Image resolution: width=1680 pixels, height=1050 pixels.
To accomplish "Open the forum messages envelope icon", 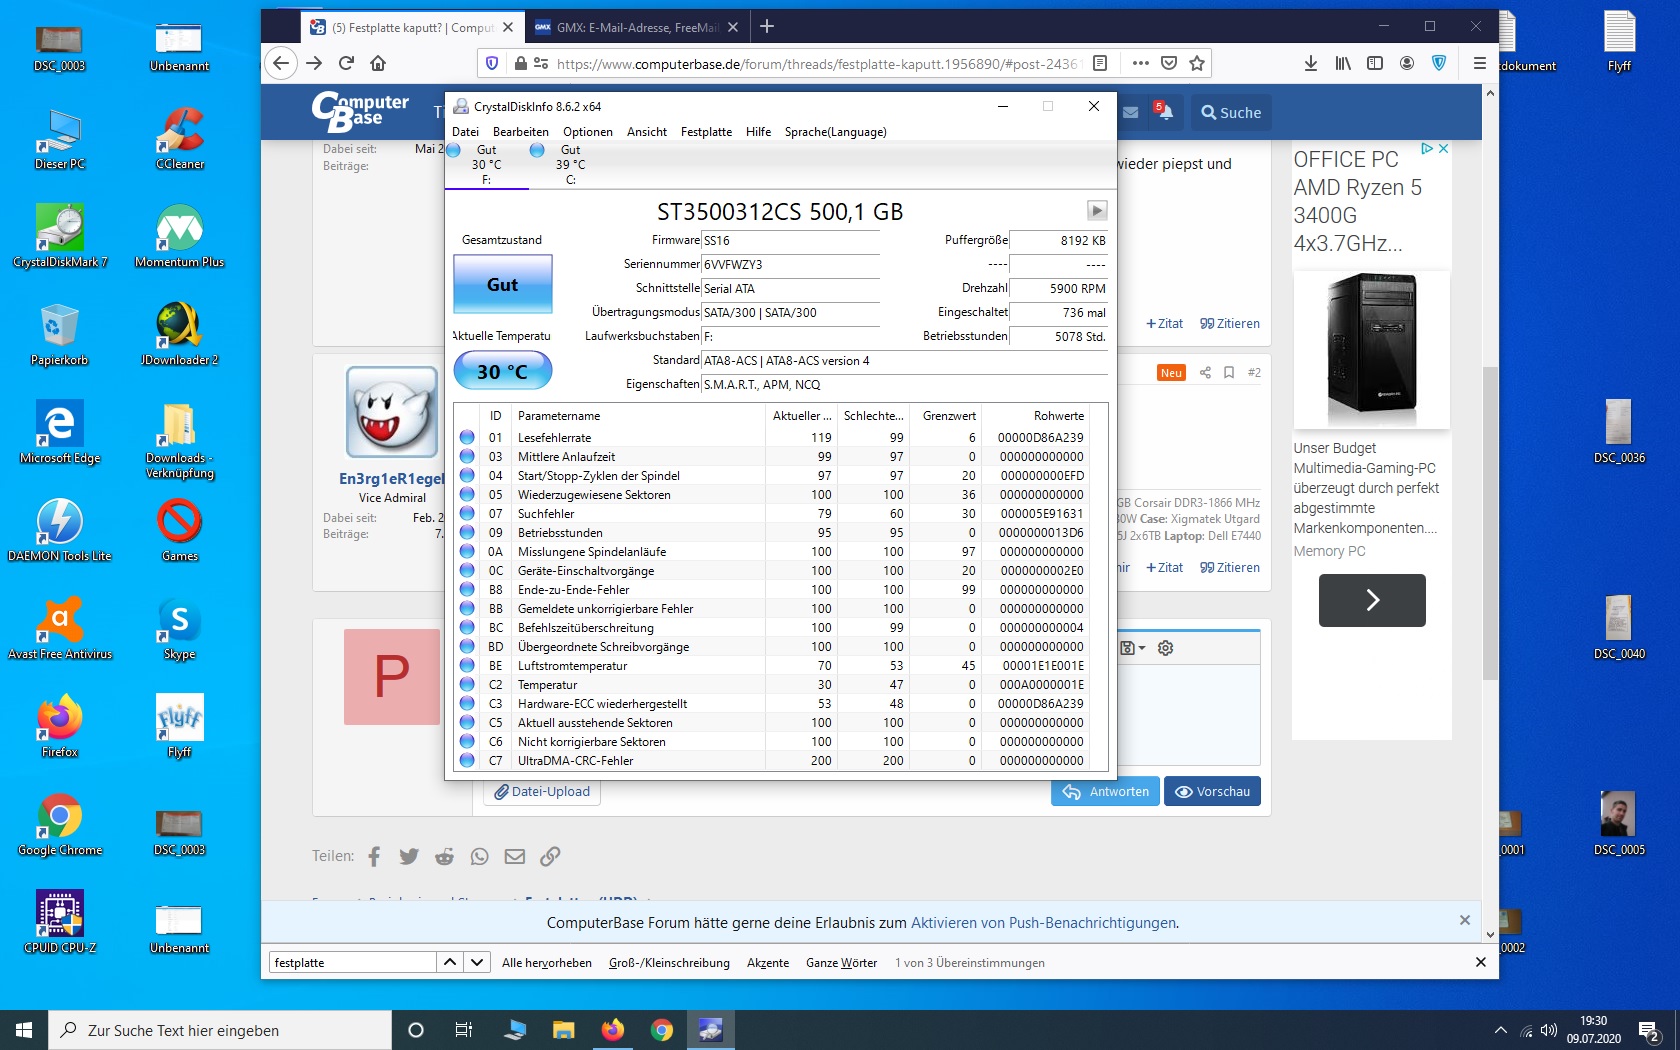I will 1130,112.
